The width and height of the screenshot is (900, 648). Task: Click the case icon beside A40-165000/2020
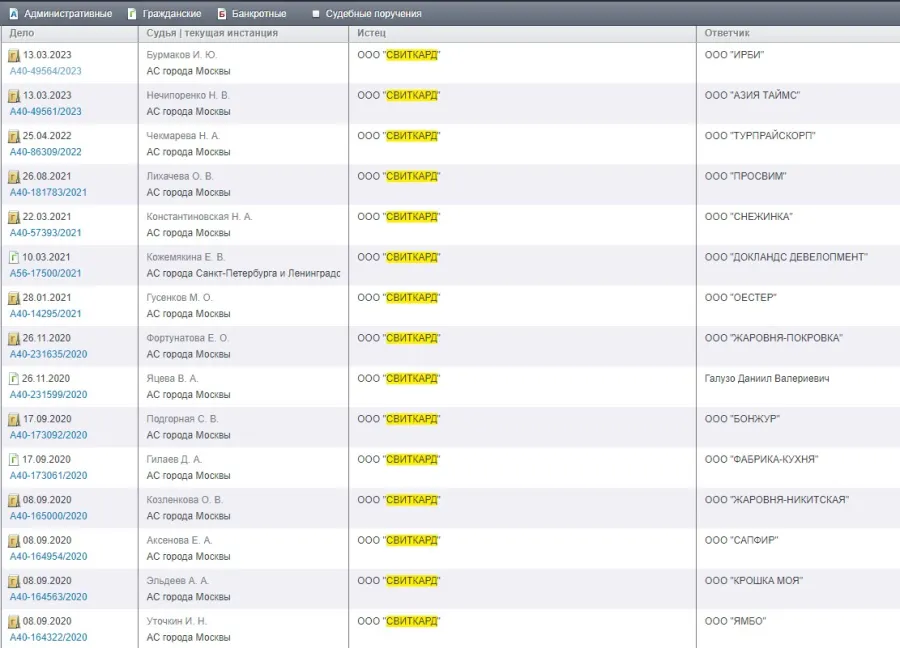(14, 500)
